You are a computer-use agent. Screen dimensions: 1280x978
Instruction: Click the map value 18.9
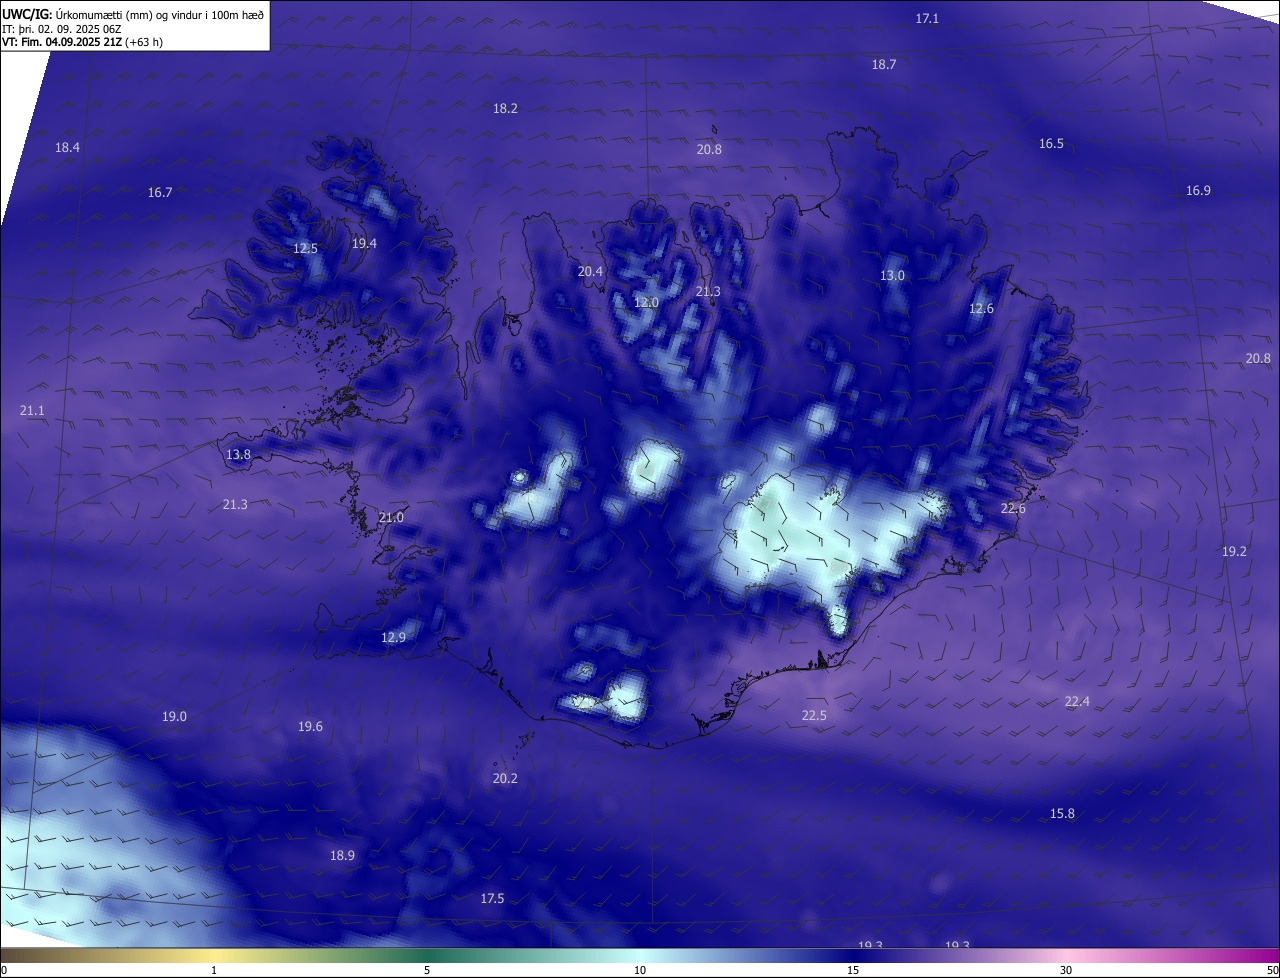[x=342, y=855]
